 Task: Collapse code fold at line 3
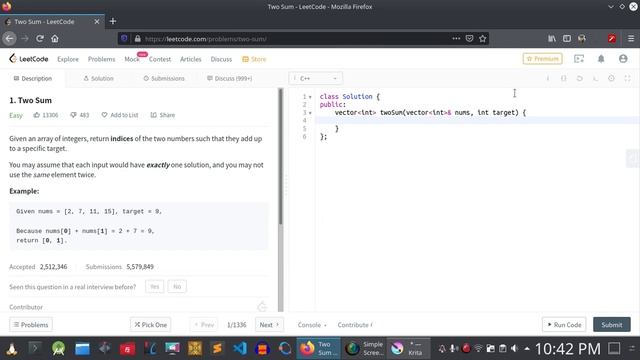click(310, 113)
